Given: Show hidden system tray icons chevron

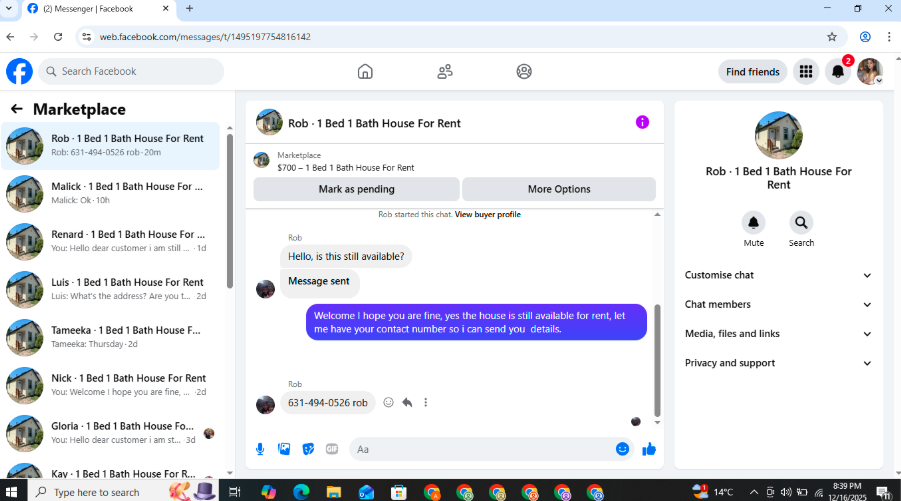Looking at the screenshot, I should coord(754,492).
